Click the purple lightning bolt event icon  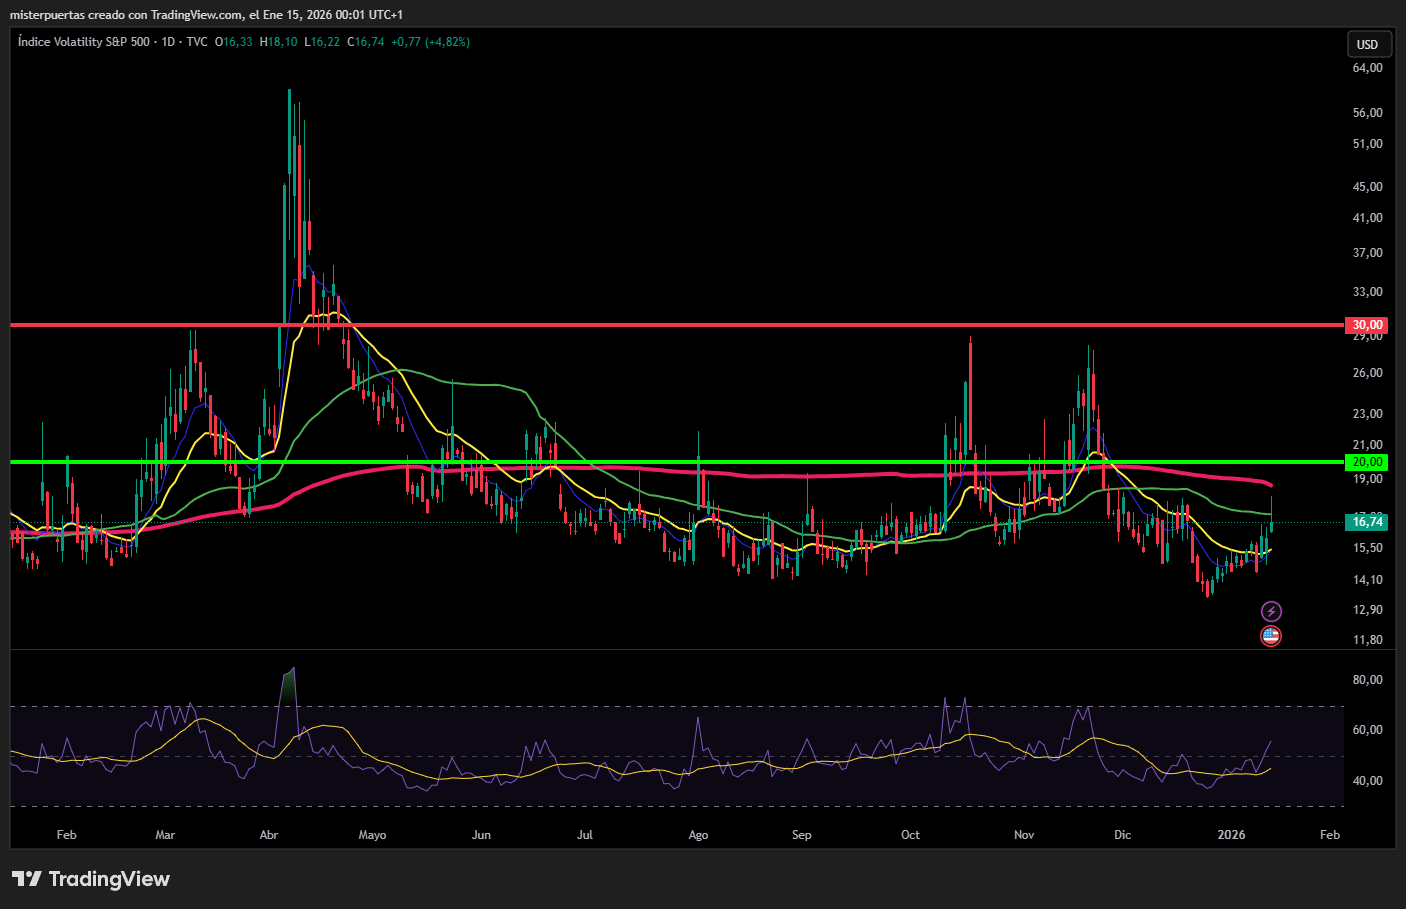click(x=1270, y=611)
